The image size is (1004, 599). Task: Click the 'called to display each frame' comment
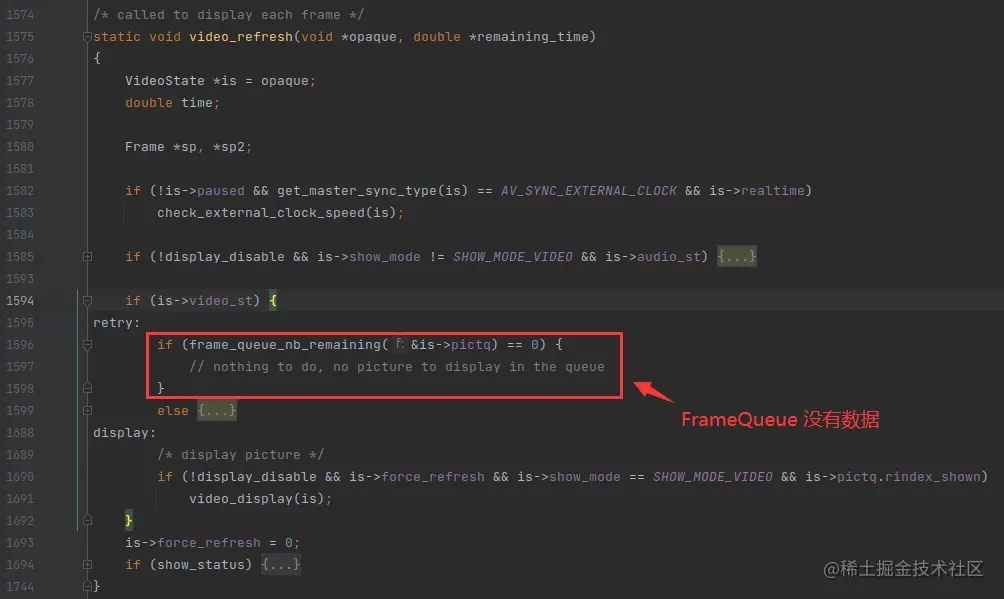tap(229, 15)
